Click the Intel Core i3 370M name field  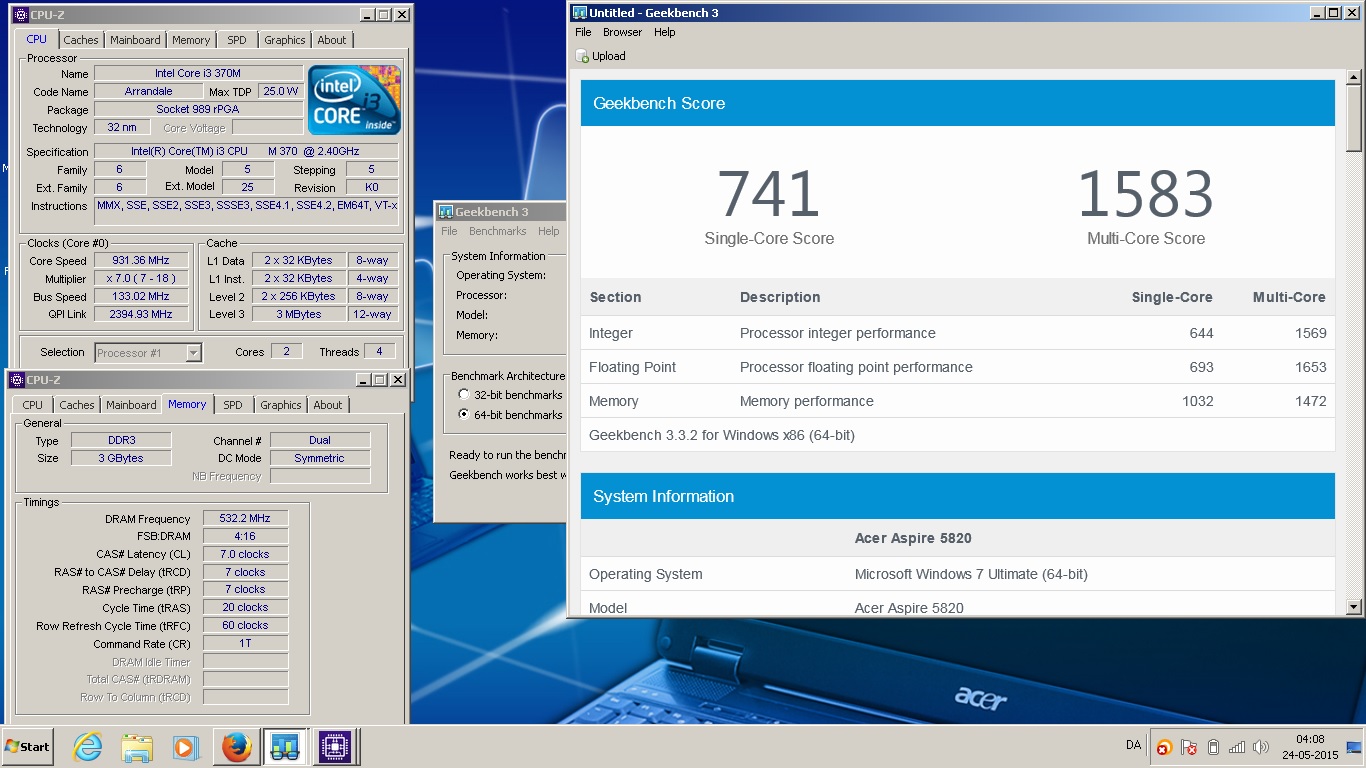tap(198, 73)
